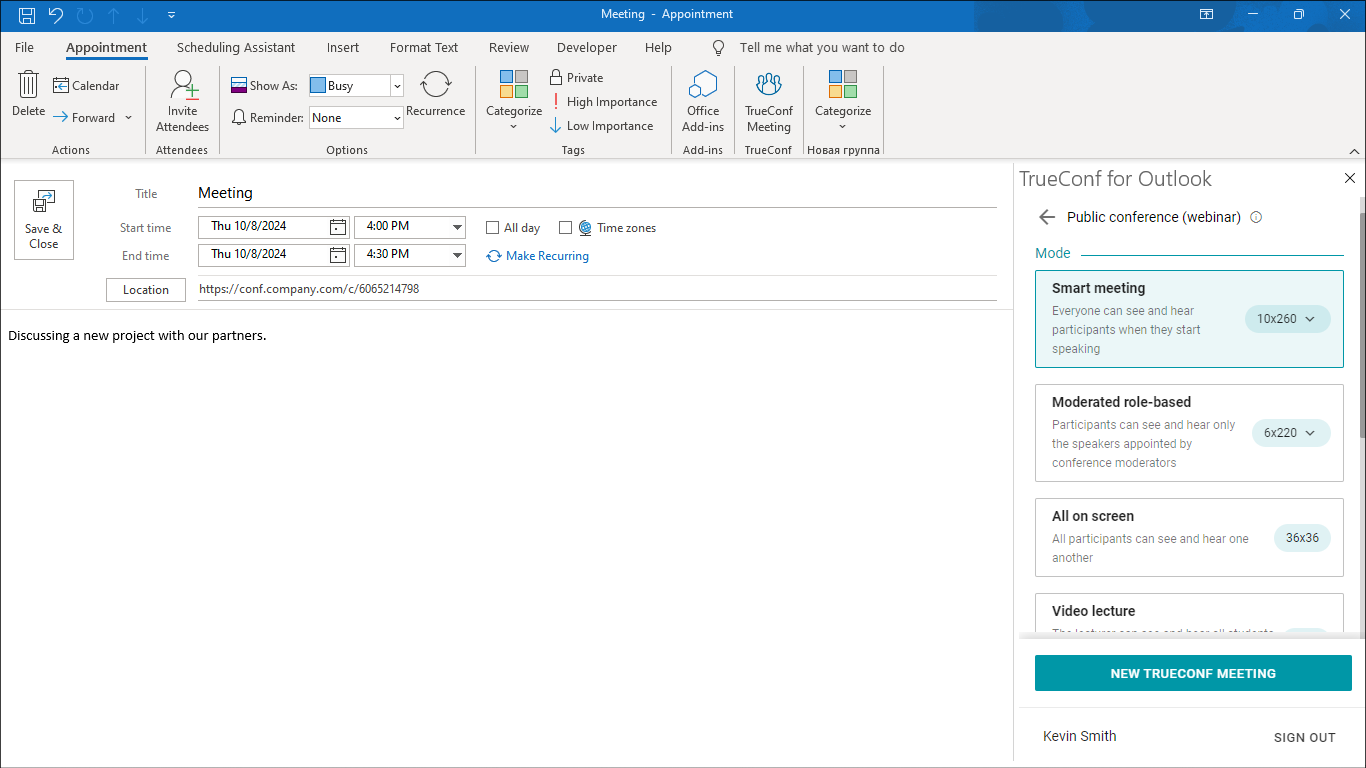Undo the last action
Screen dimensions: 1366x768
click(x=56, y=15)
